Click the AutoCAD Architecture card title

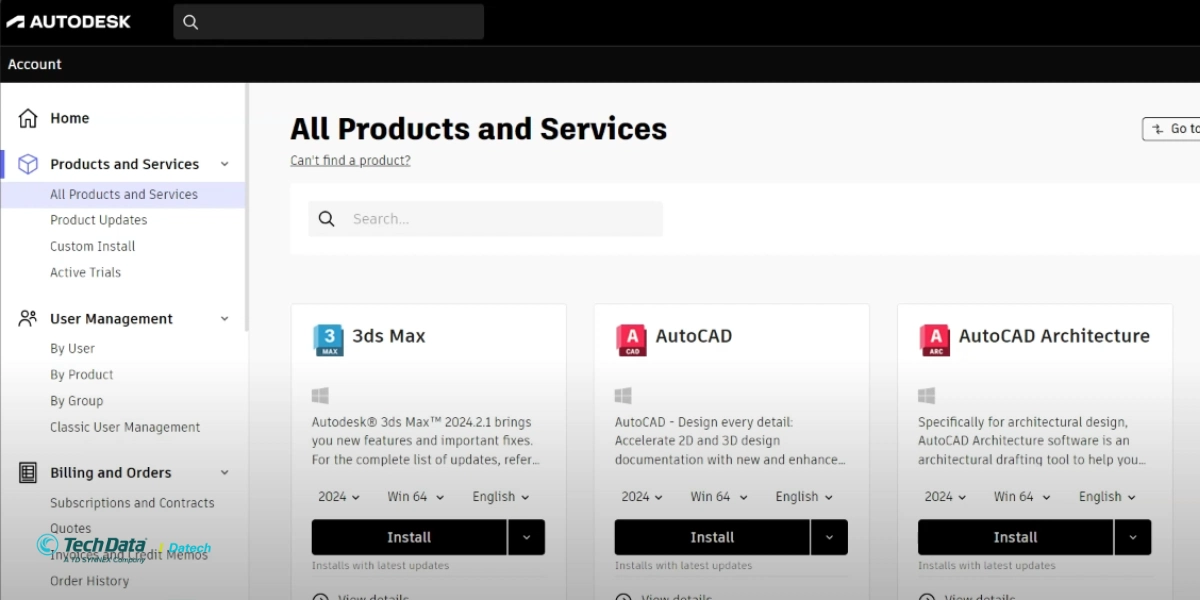point(1054,336)
